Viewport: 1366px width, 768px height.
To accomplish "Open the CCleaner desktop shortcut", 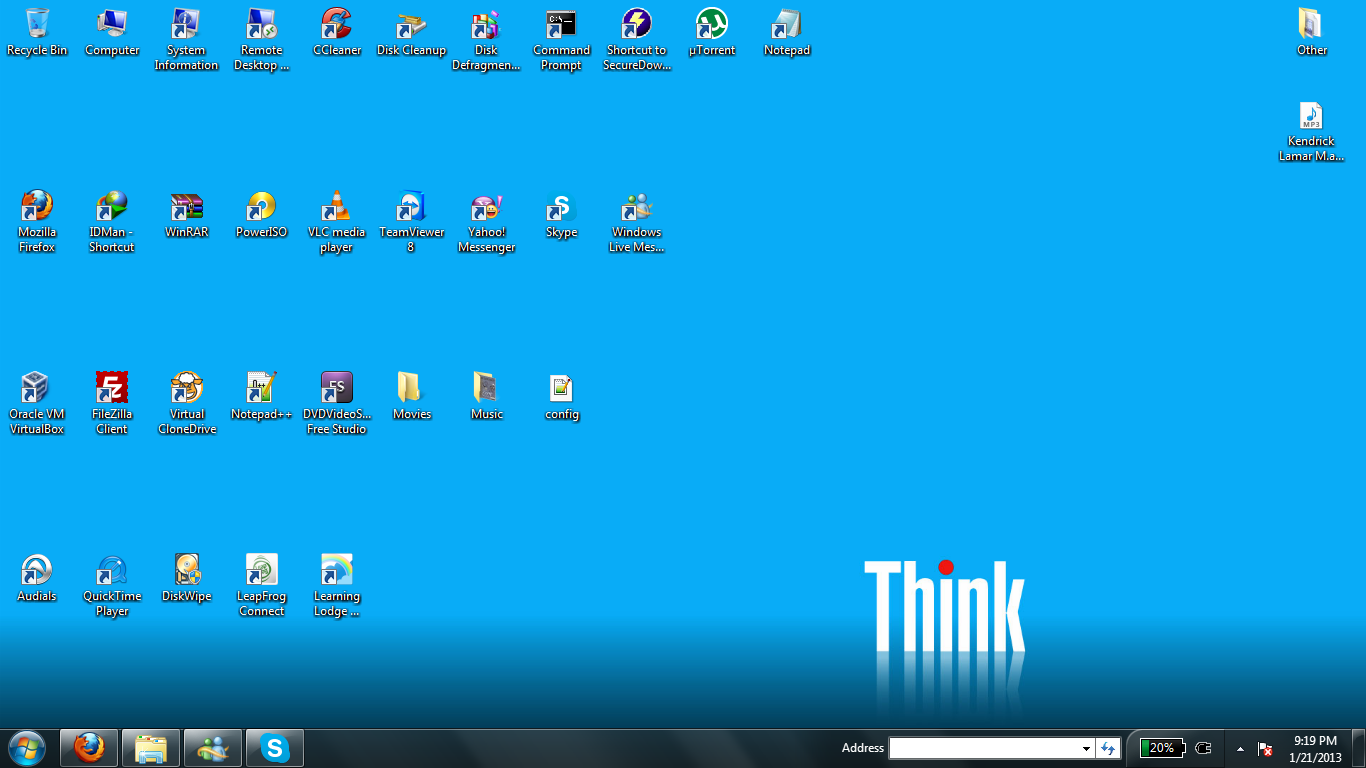I will (337, 25).
